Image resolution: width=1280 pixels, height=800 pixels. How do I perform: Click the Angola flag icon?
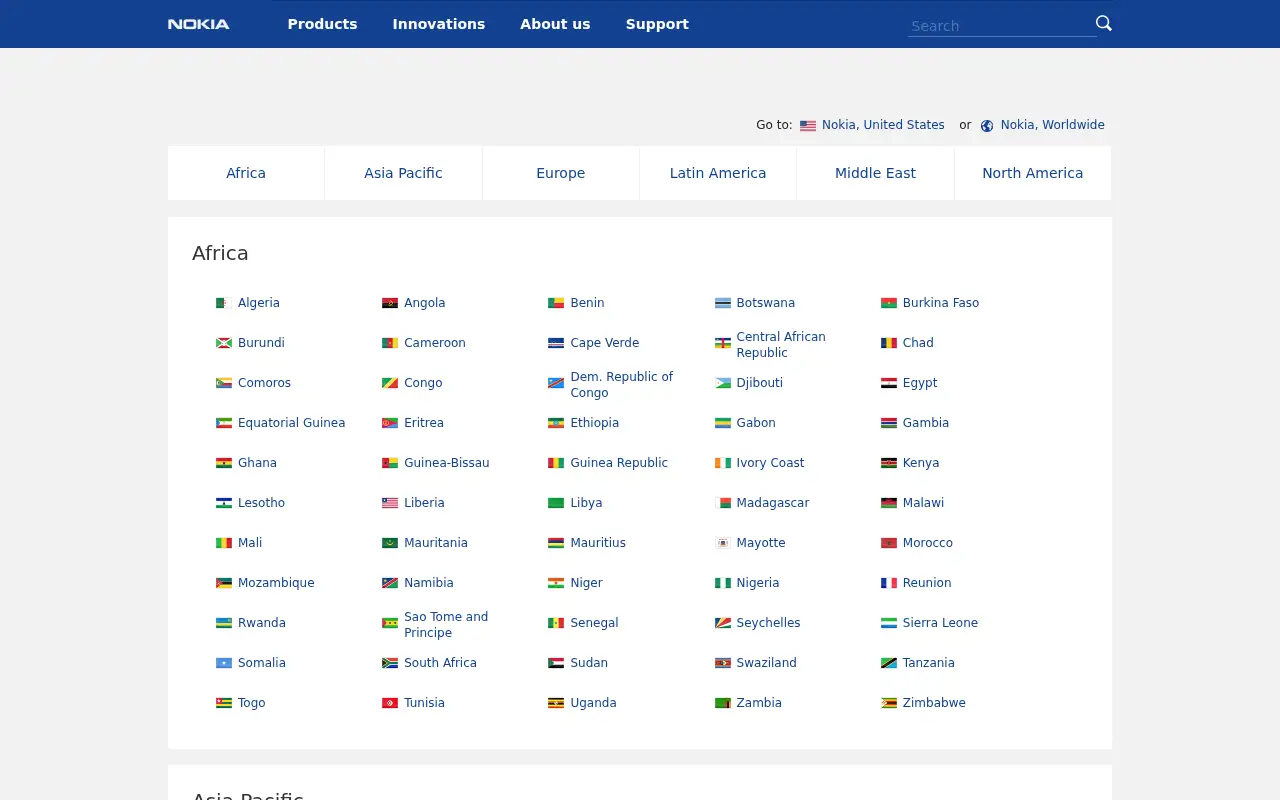(x=390, y=303)
